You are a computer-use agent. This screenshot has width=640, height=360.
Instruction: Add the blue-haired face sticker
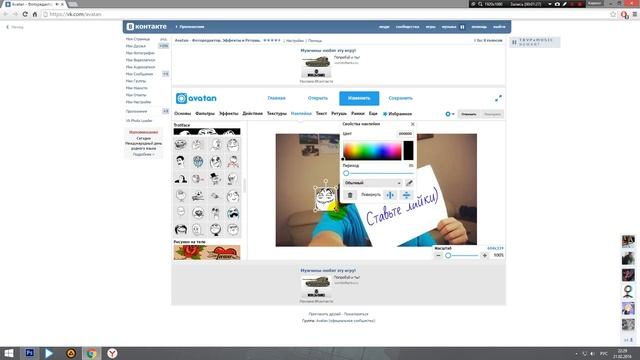[198, 162]
